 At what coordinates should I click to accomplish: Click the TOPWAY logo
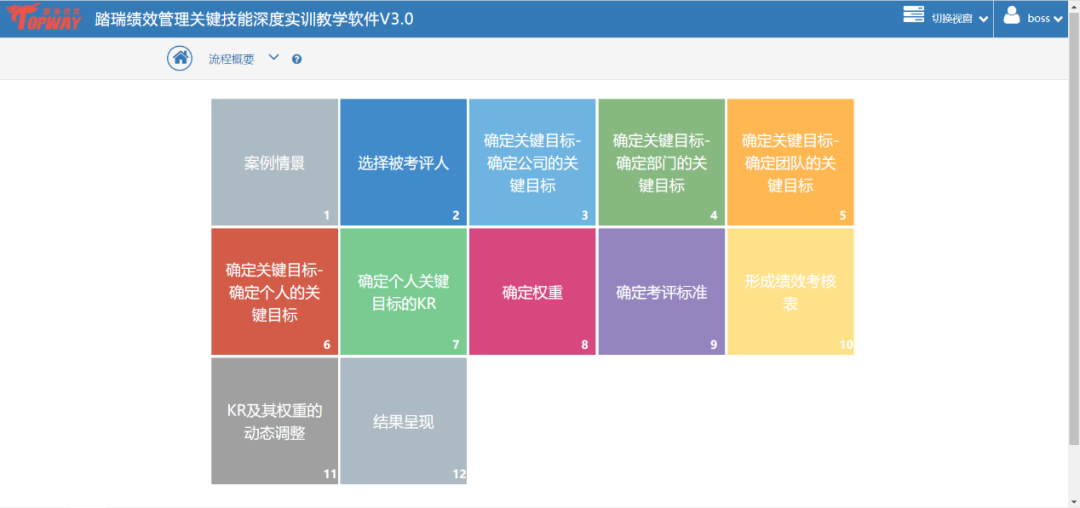click(x=43, y=18)
